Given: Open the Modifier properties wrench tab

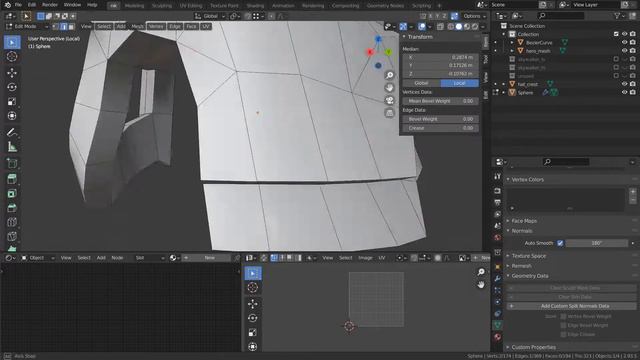Looking at the screenshot, I should [x=497, y=279].
